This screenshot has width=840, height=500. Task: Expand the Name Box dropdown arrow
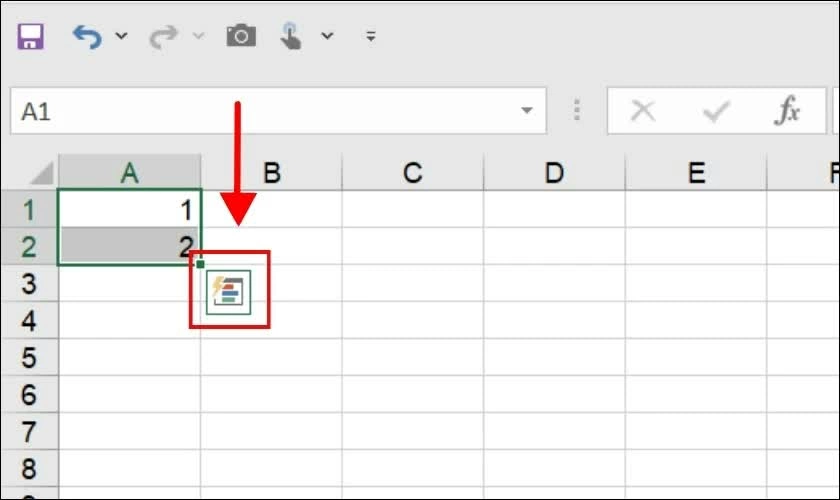tap(527, 110)
